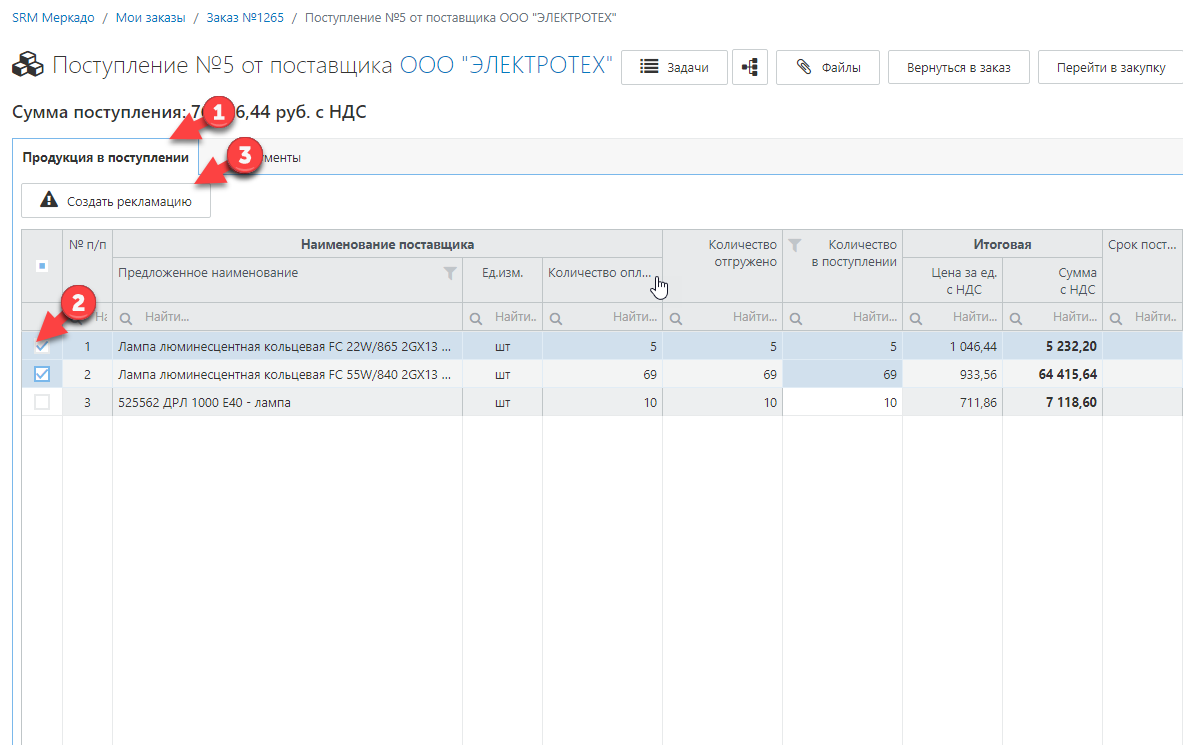The height and width of the screenshot is (745, 1183).
Task: Open the ООО "ЭЛЕКТРОТЕХ" supplier link in title
Action: click(506, 66)
